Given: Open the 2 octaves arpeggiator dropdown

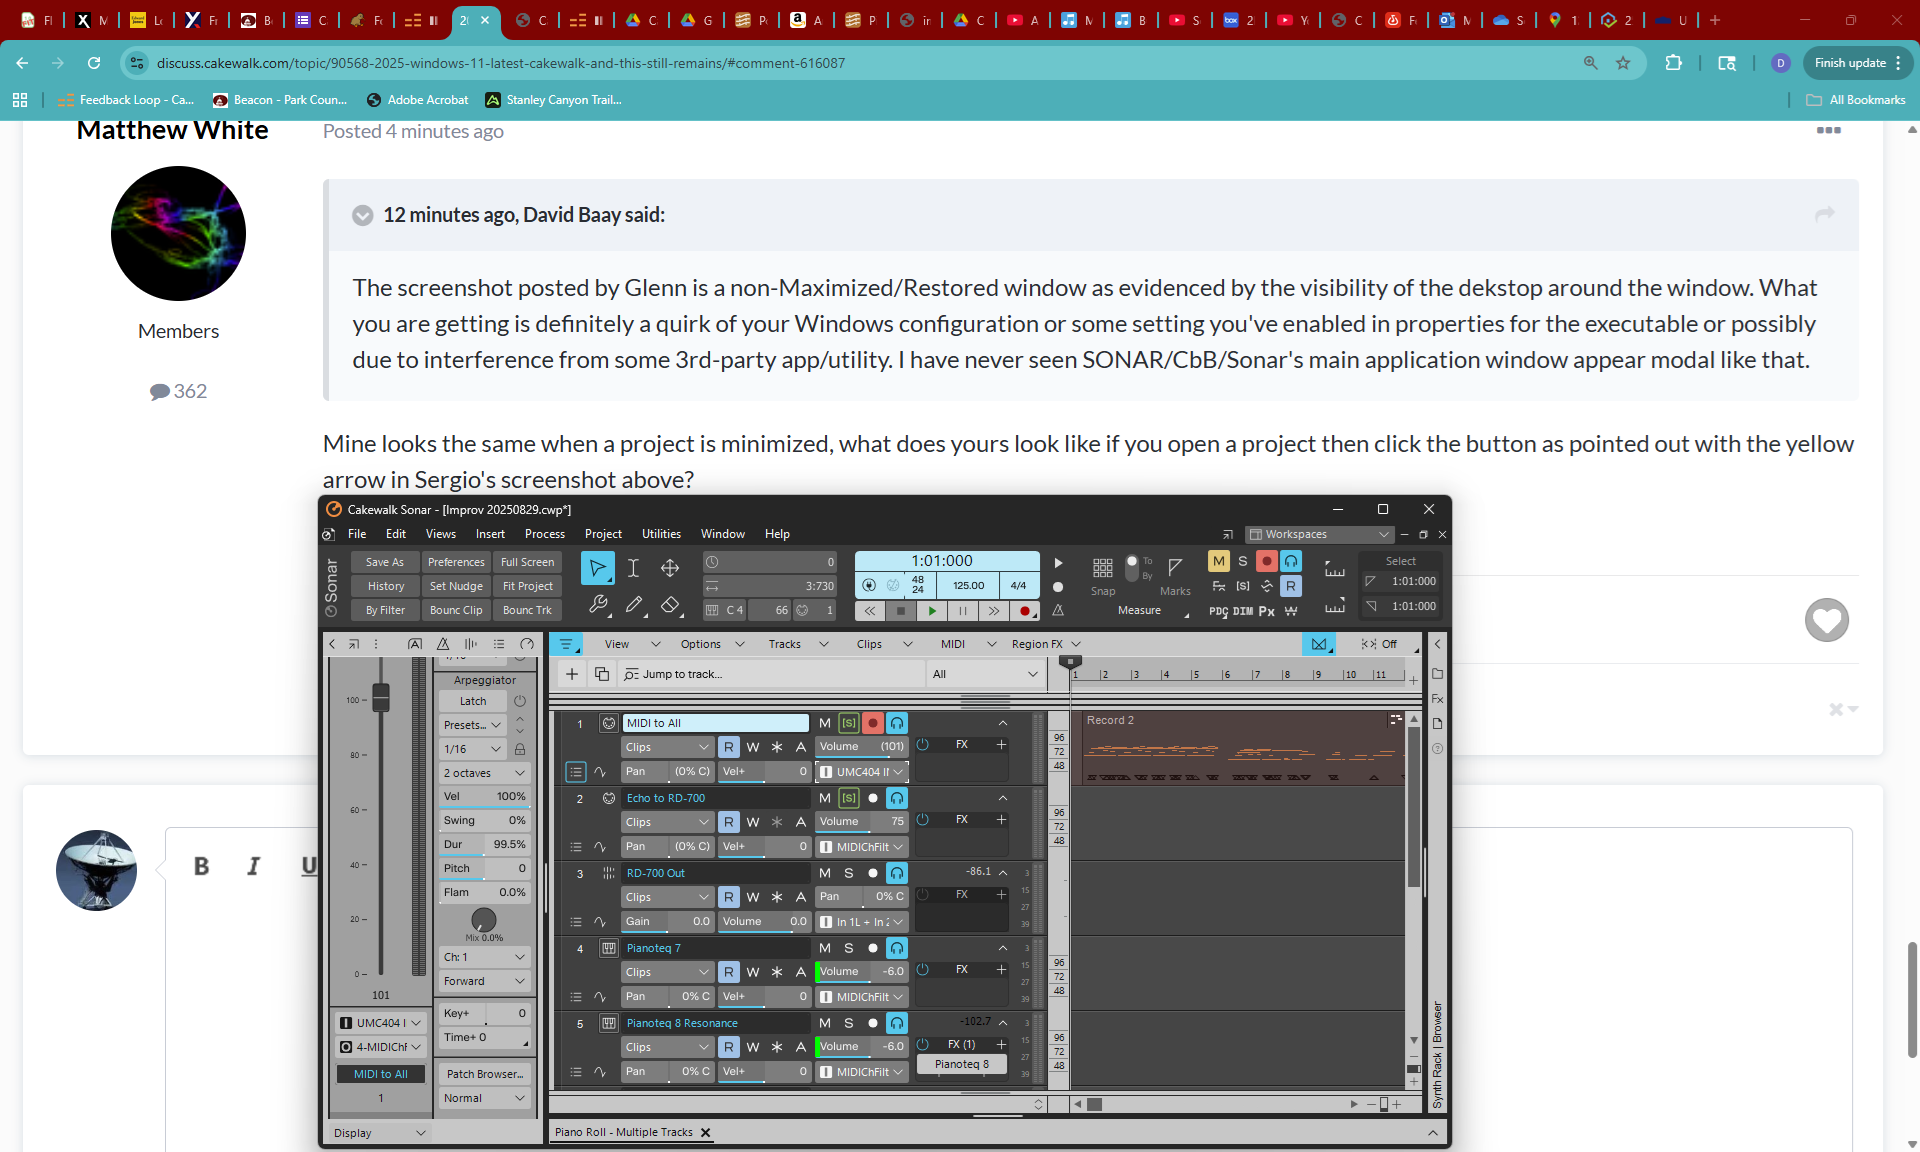Looking at the screenshot, I should coord(485,773).
